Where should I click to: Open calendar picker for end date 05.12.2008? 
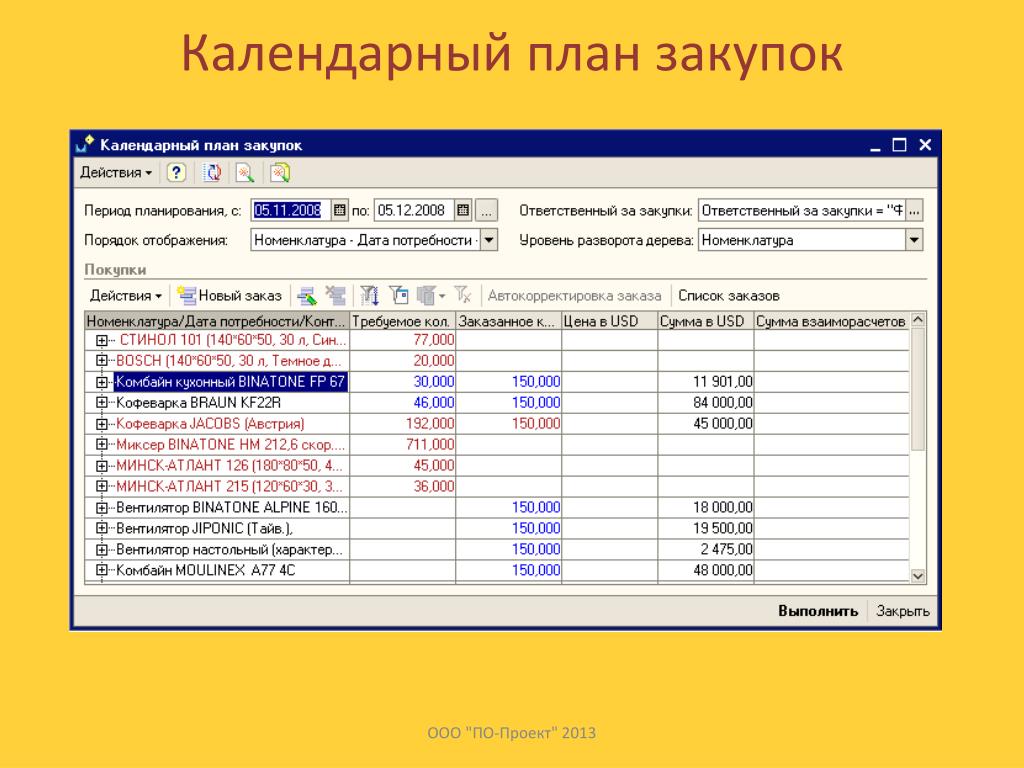[x=463, y=210]
